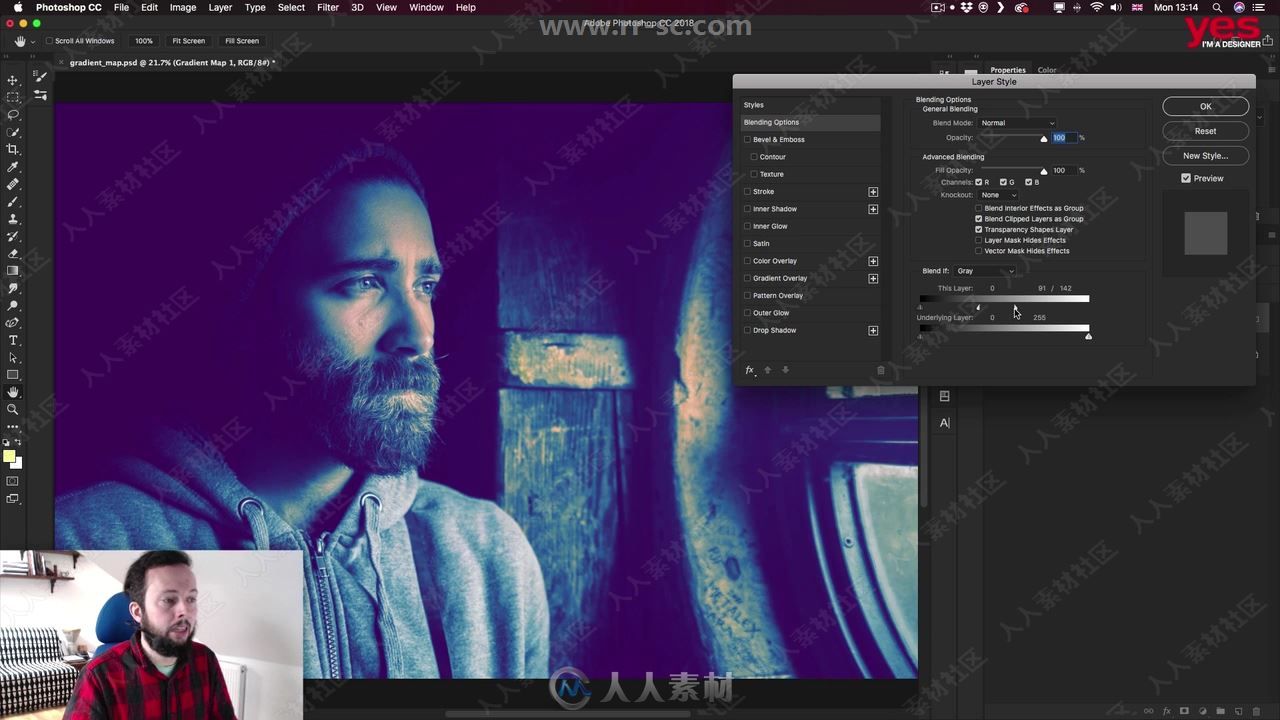This screenshot has width=1280, height=720.
Task: Select the History Brush tool
Action: [13, 236]
